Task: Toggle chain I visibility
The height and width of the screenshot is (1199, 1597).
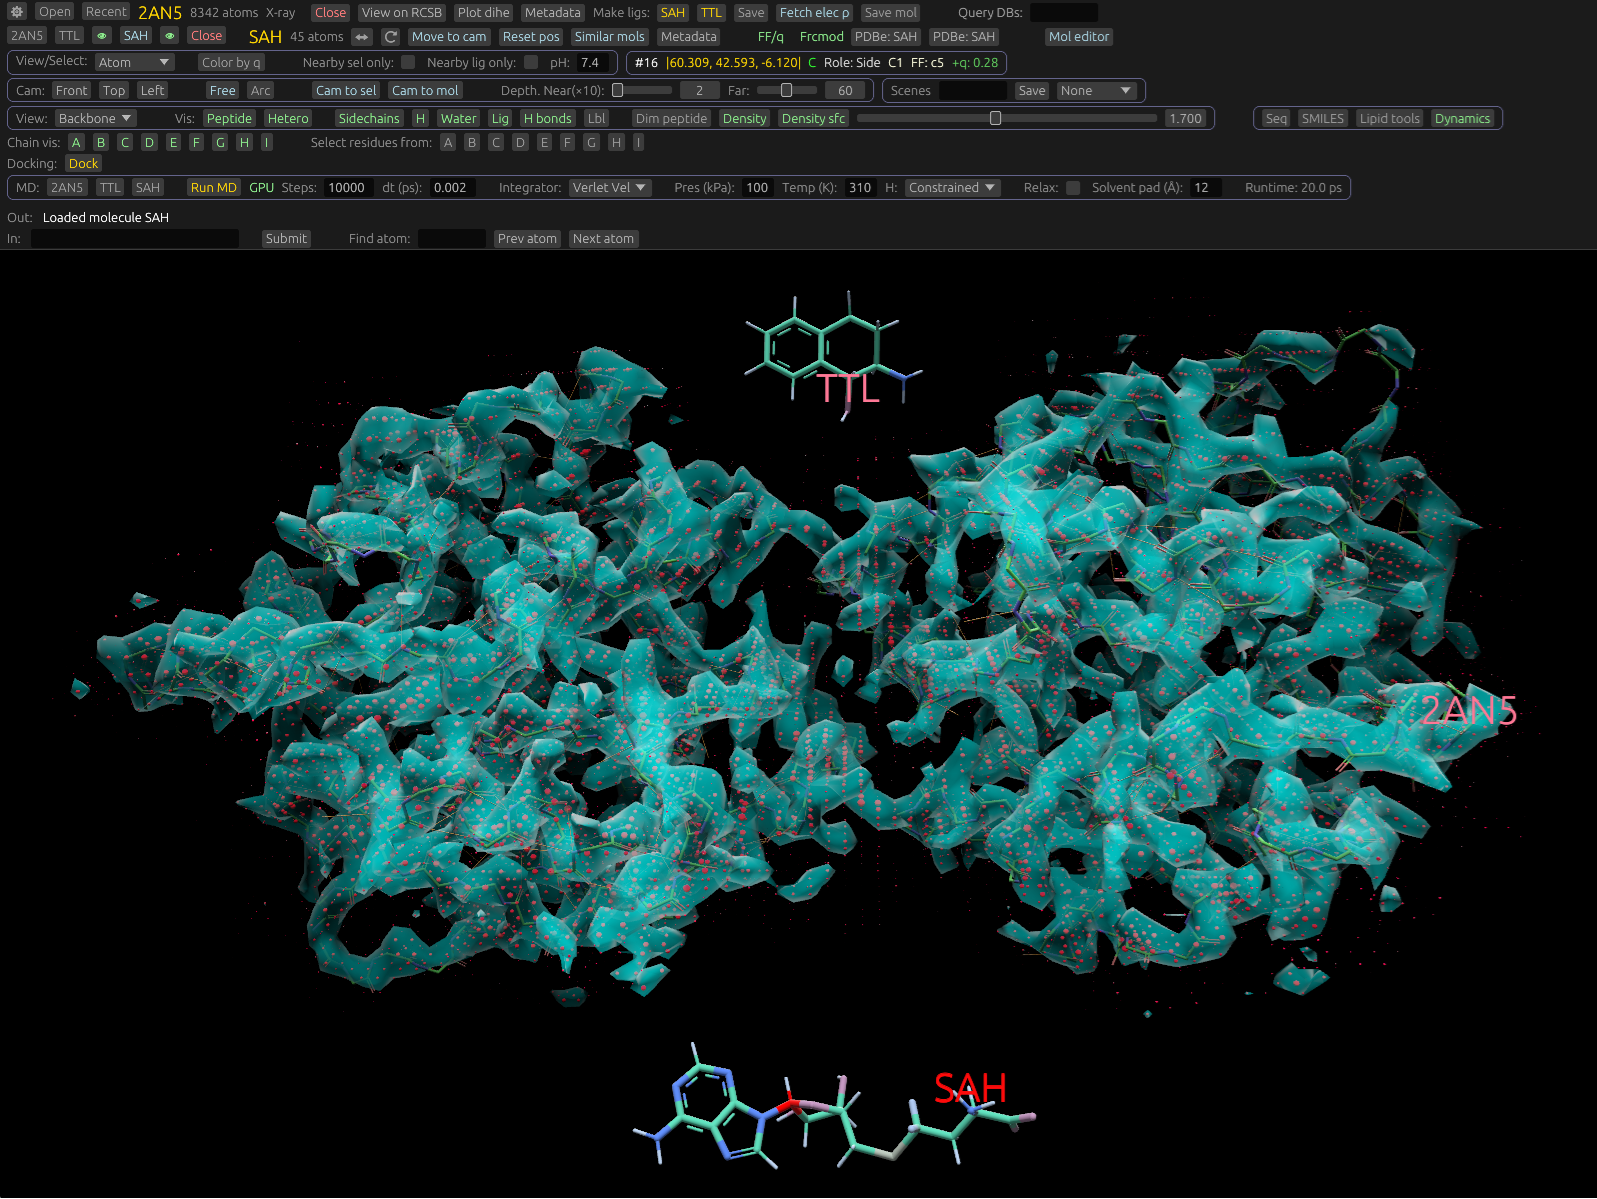Action: point(267,142)
